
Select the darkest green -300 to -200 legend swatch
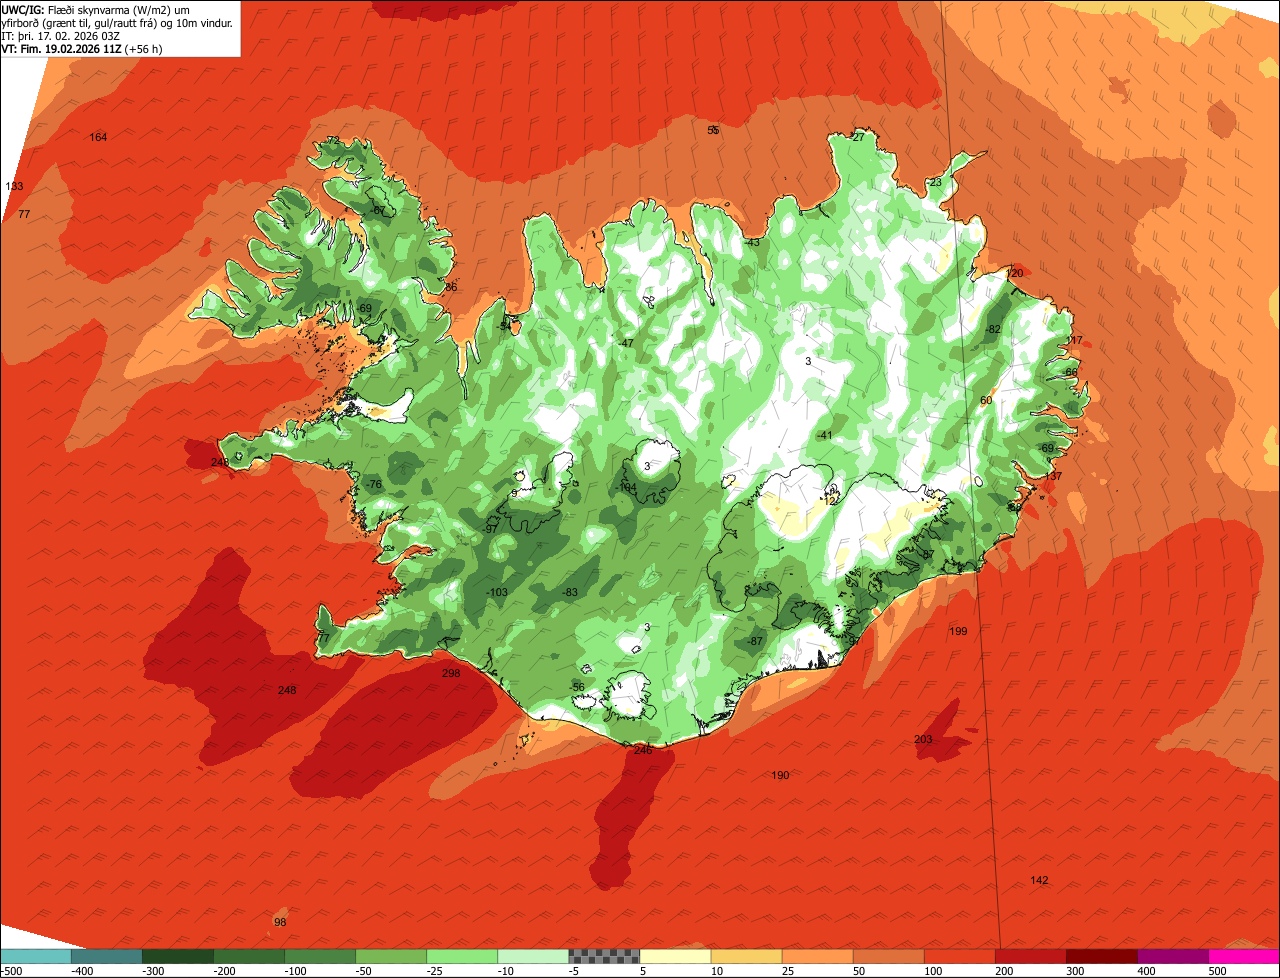[177, 956]
